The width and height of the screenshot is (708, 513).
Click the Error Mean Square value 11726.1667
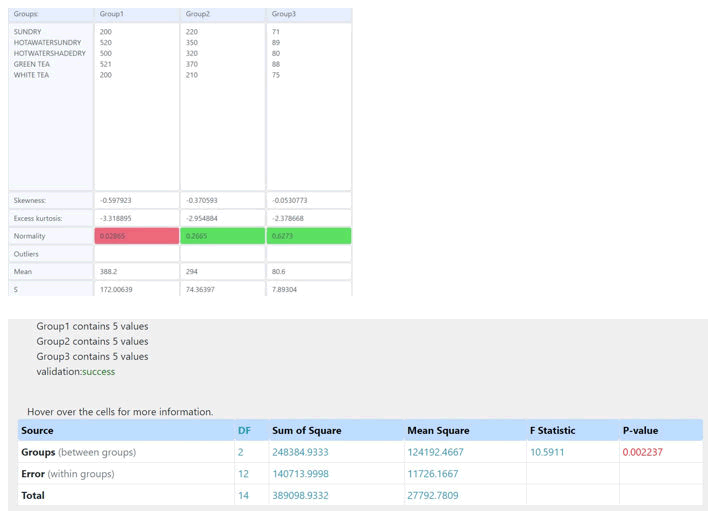pos(434,473)
